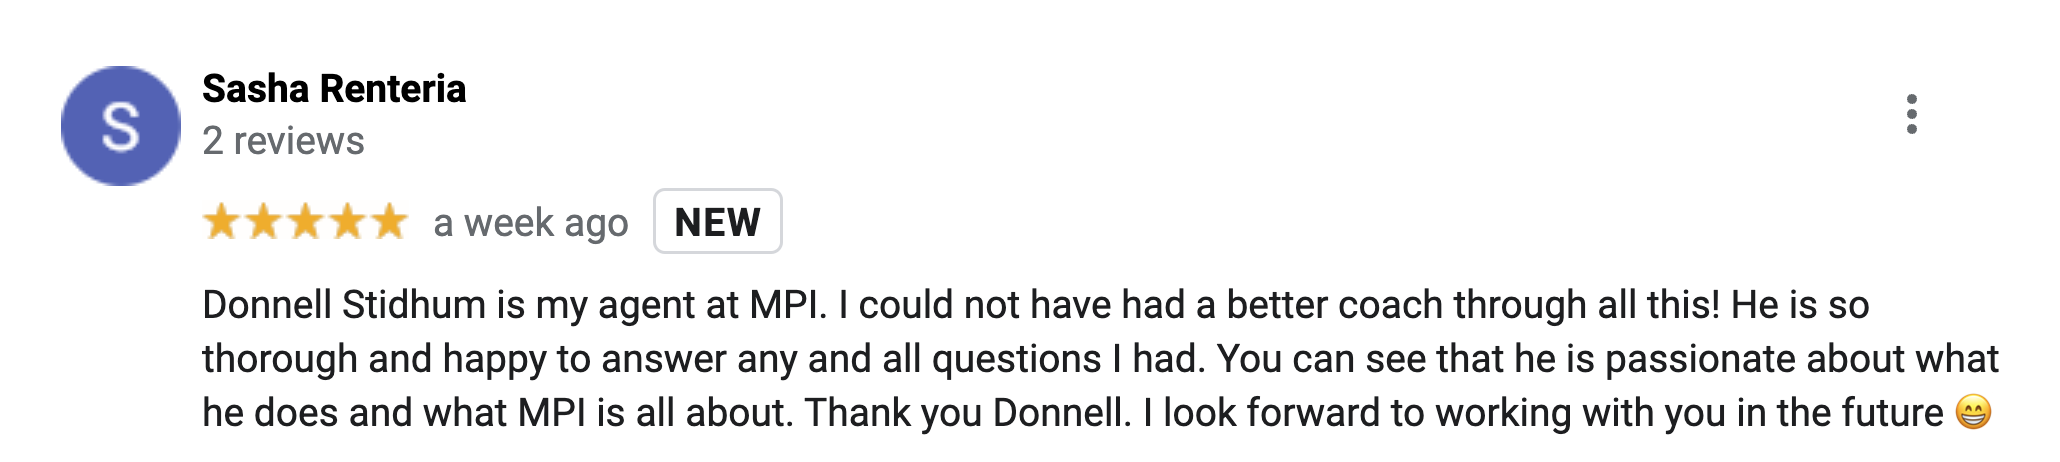
Task: Click 'Donnell Stidhum' in the review text
Action: (344, 305)
